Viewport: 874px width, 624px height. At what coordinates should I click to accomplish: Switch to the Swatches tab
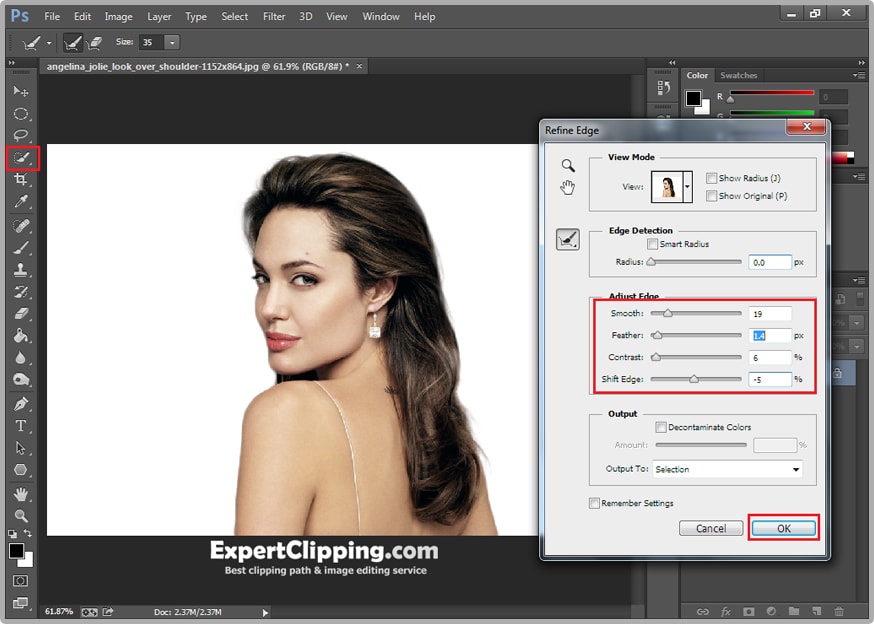pos(738,75)
